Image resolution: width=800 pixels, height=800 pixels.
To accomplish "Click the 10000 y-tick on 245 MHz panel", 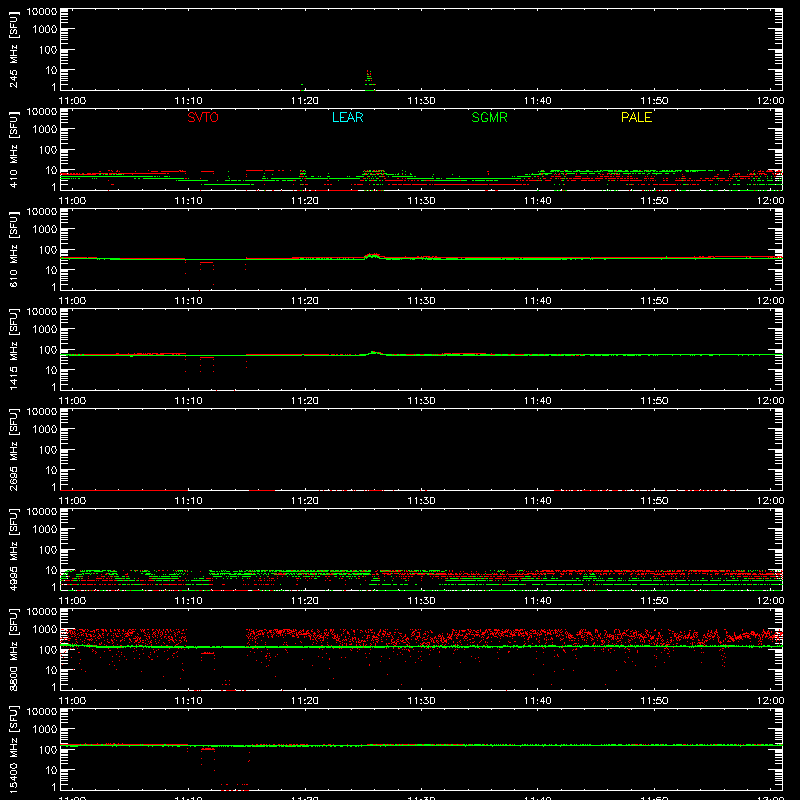I will click(42, 12).
